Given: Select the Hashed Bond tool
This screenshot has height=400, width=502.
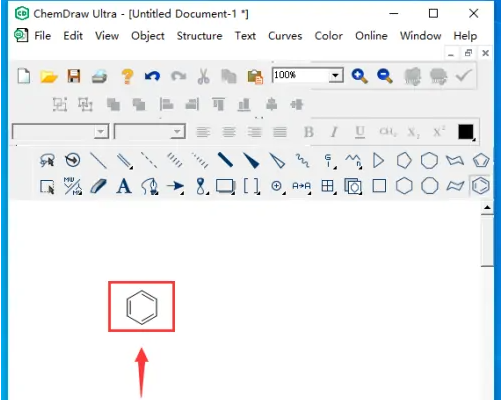Looking at the screenshot, I should pyautogui.click(x=175, y=160).
